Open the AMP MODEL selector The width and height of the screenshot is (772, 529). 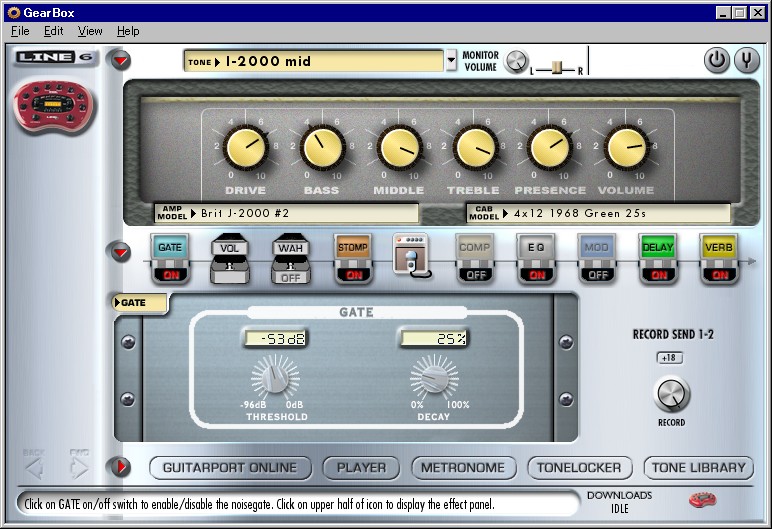[287, 213]
